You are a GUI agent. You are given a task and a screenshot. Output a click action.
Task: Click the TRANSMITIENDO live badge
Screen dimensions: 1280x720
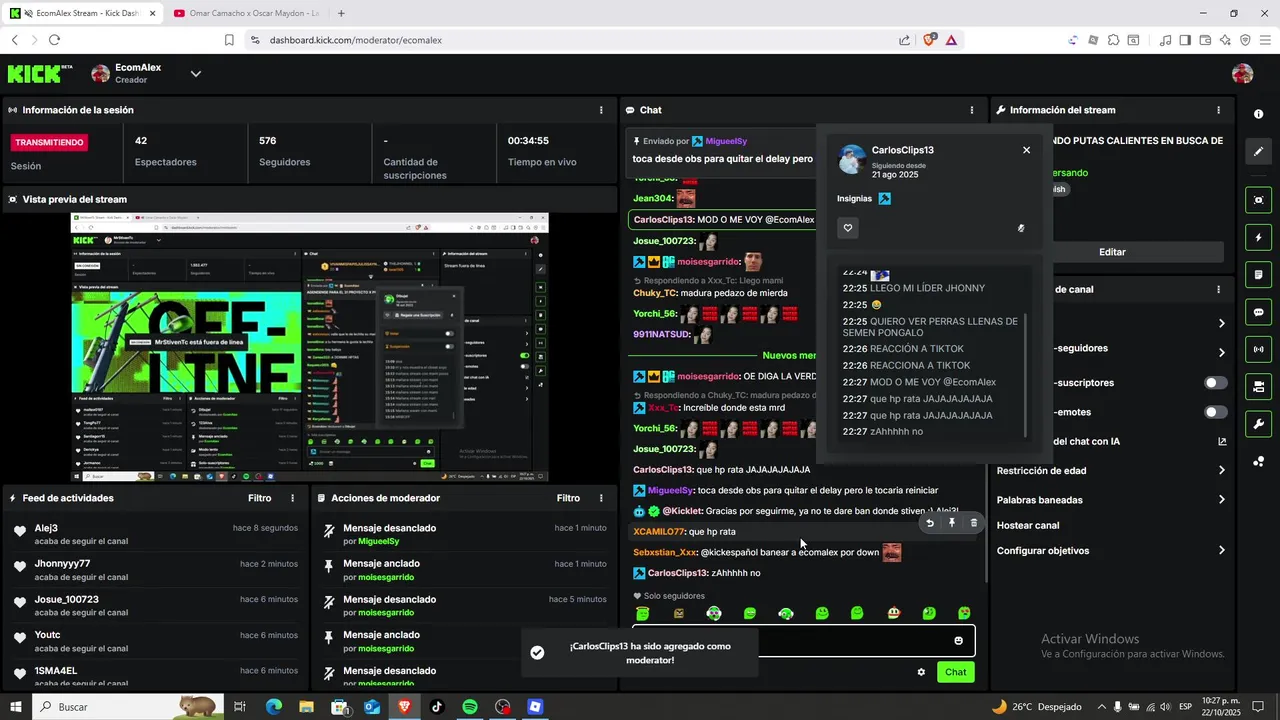50,142
